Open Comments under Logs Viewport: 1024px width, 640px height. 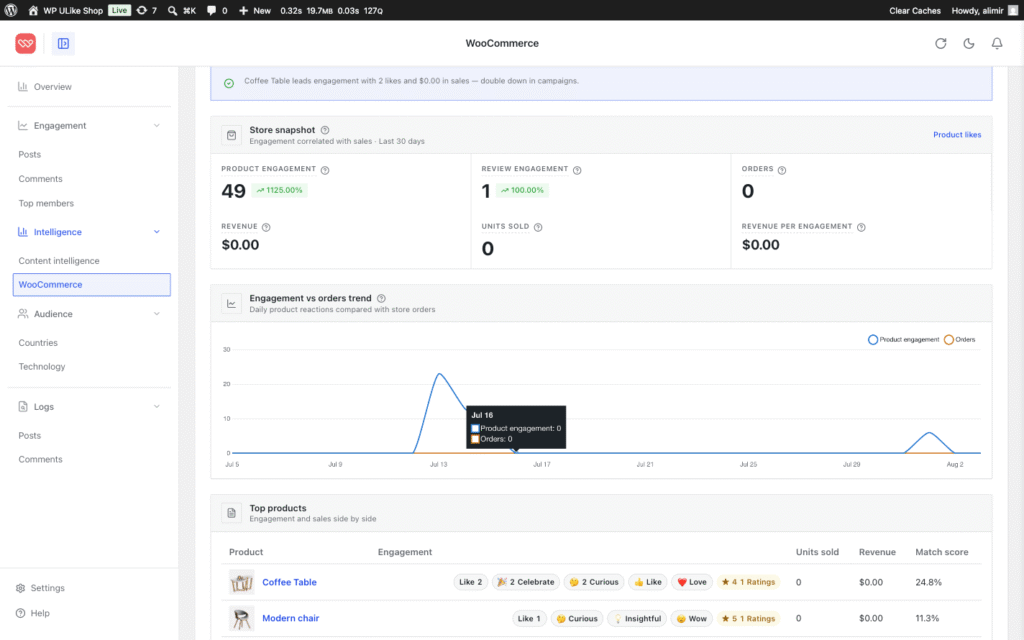[40, 460]
